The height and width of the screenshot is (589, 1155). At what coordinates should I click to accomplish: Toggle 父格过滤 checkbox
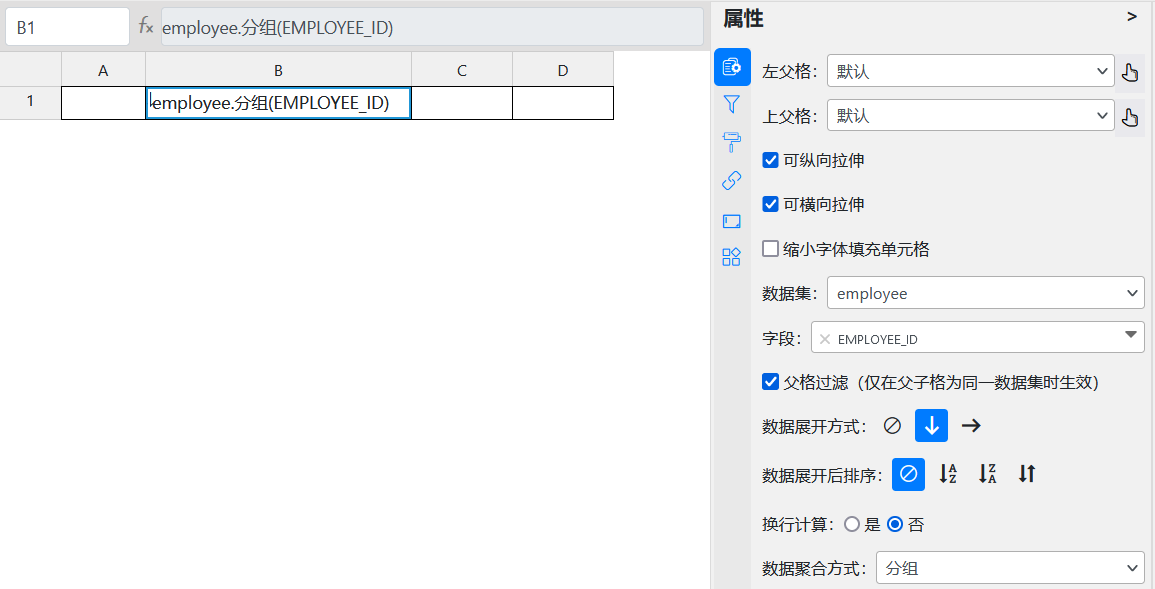click(x=770, y=382)
